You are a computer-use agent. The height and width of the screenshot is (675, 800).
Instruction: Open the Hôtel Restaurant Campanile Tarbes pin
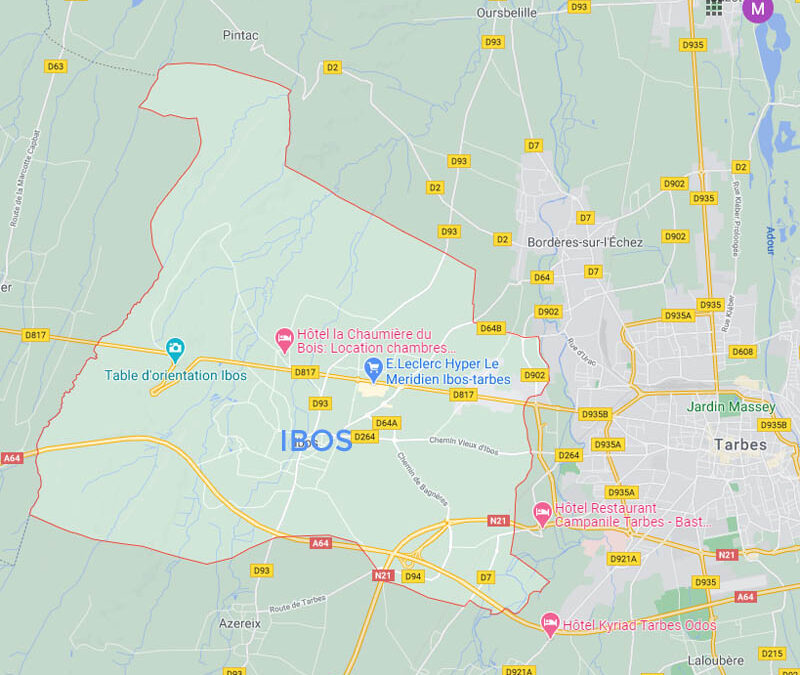click(x=542, y=514)
